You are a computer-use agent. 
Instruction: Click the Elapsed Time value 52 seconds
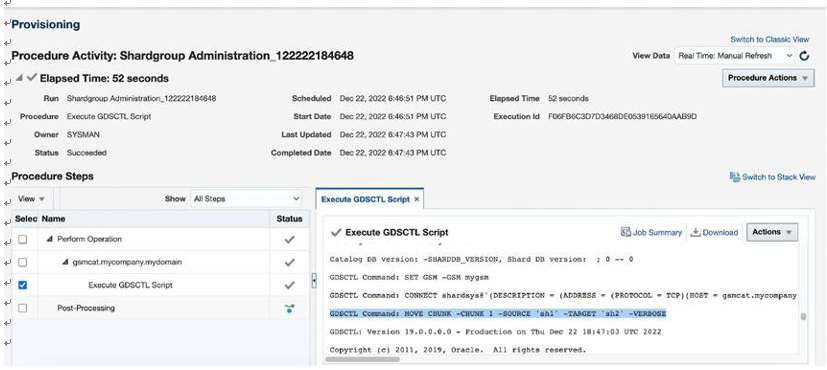(568, 99)
